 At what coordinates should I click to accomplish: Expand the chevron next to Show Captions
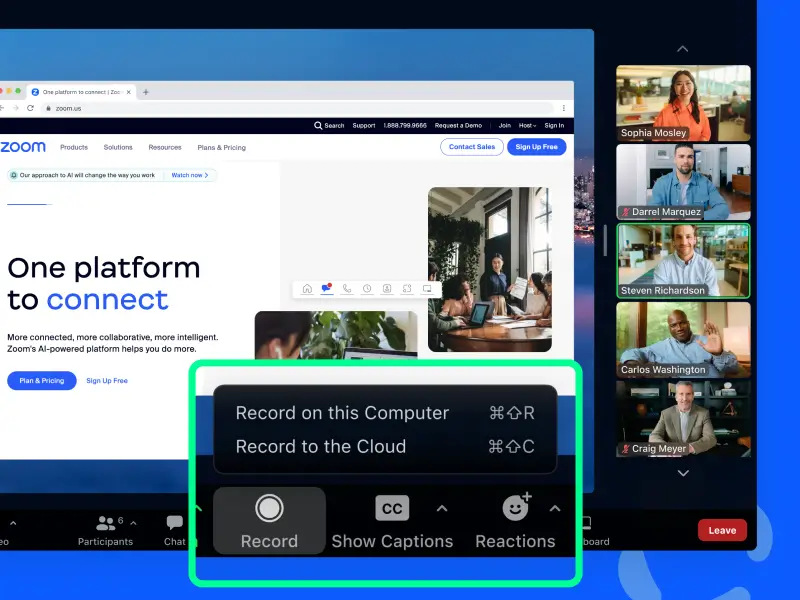click(x=442, y=508)
